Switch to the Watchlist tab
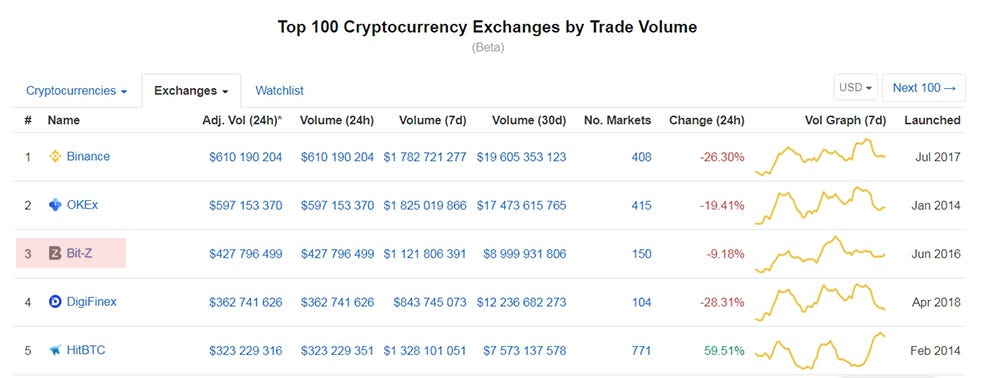The height and width of the screenshot is (378, 1000). pos(279,91)
